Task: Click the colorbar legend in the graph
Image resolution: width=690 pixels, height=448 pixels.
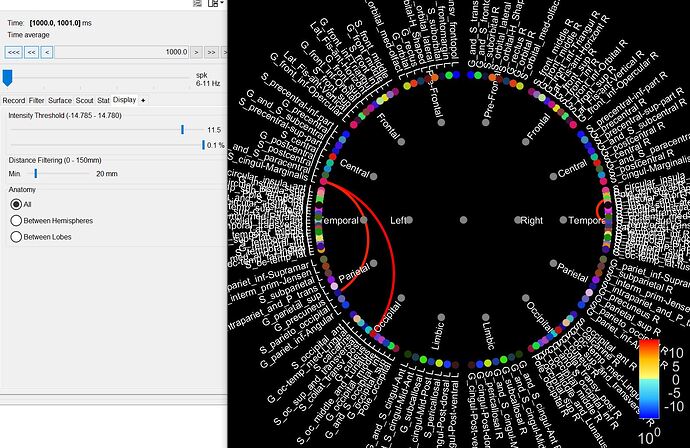Action: [x=649, y=378]
